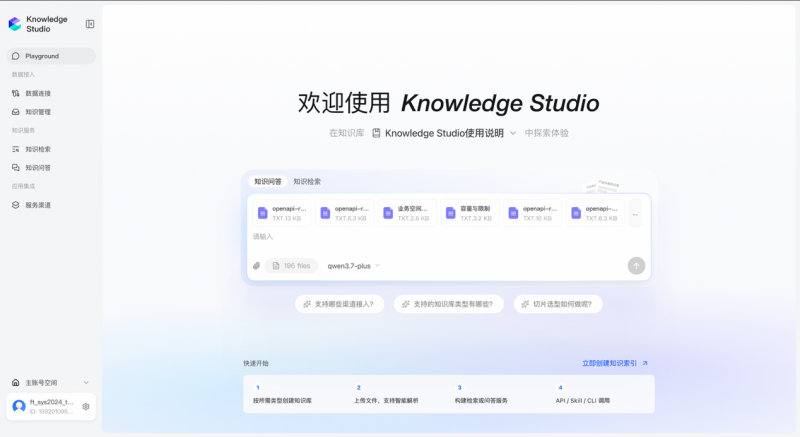800x437 pixels.
Task: Click the Knowledge Studio logo
Action: tap(15, 24)
